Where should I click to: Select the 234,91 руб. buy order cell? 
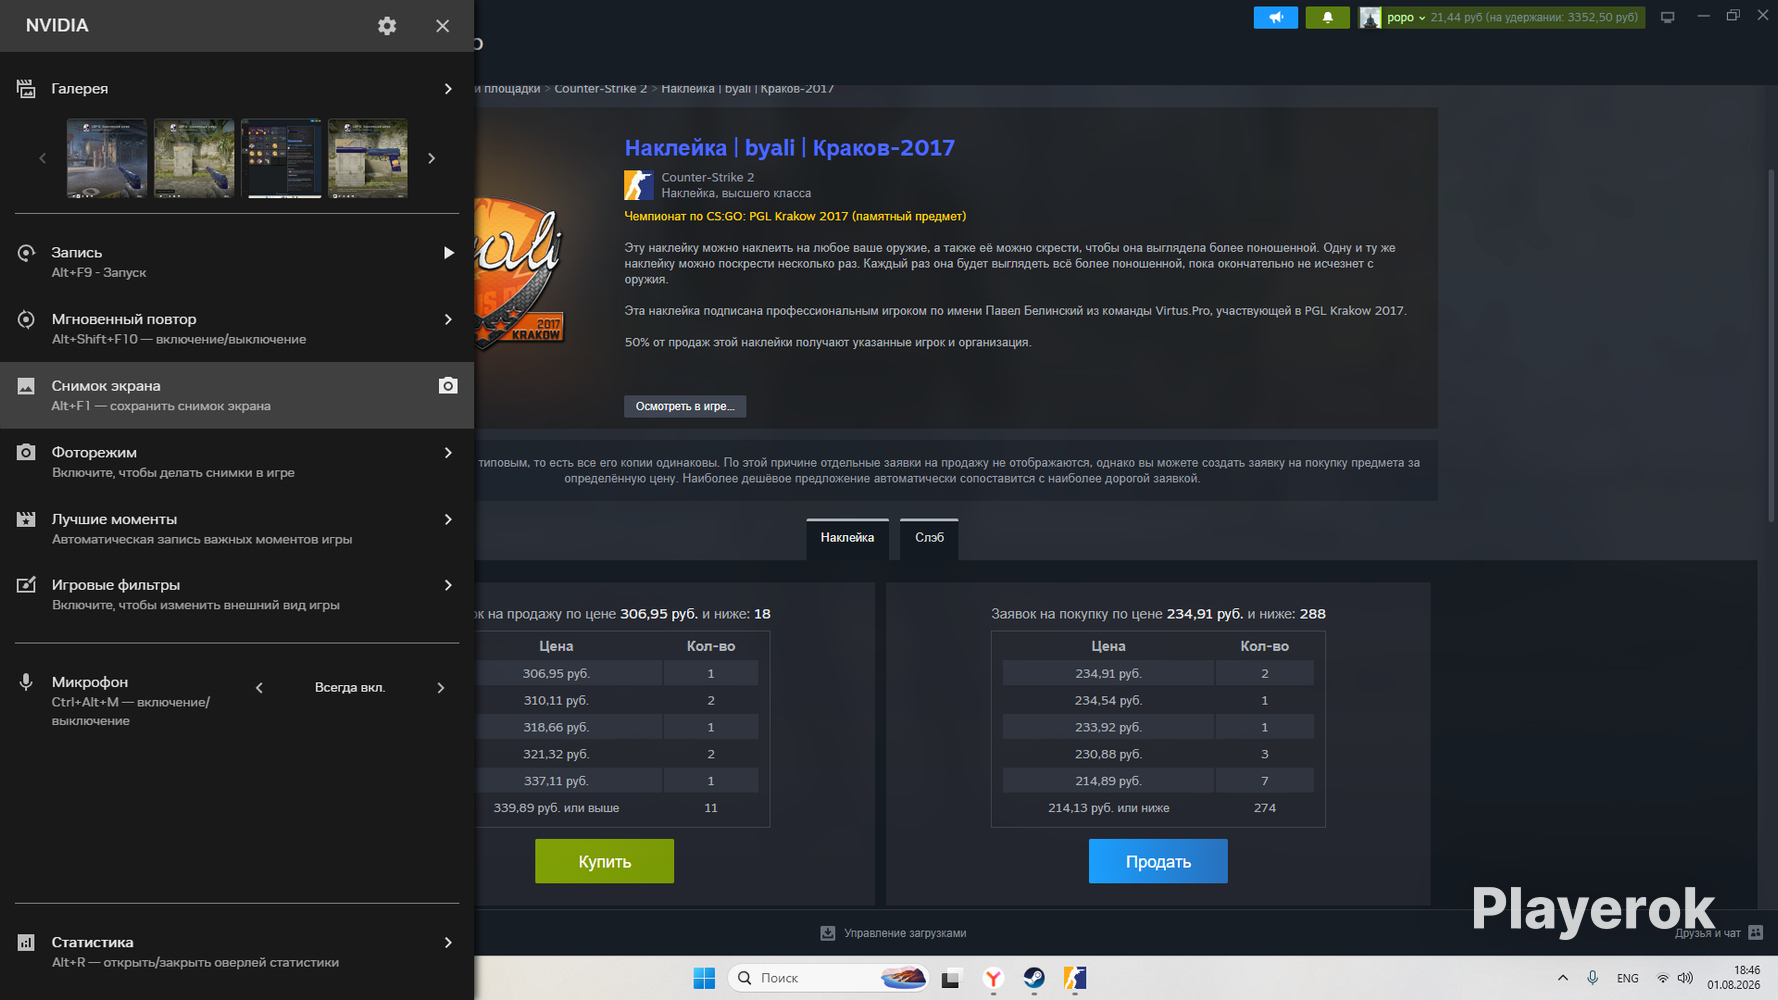pos(1108,674)
